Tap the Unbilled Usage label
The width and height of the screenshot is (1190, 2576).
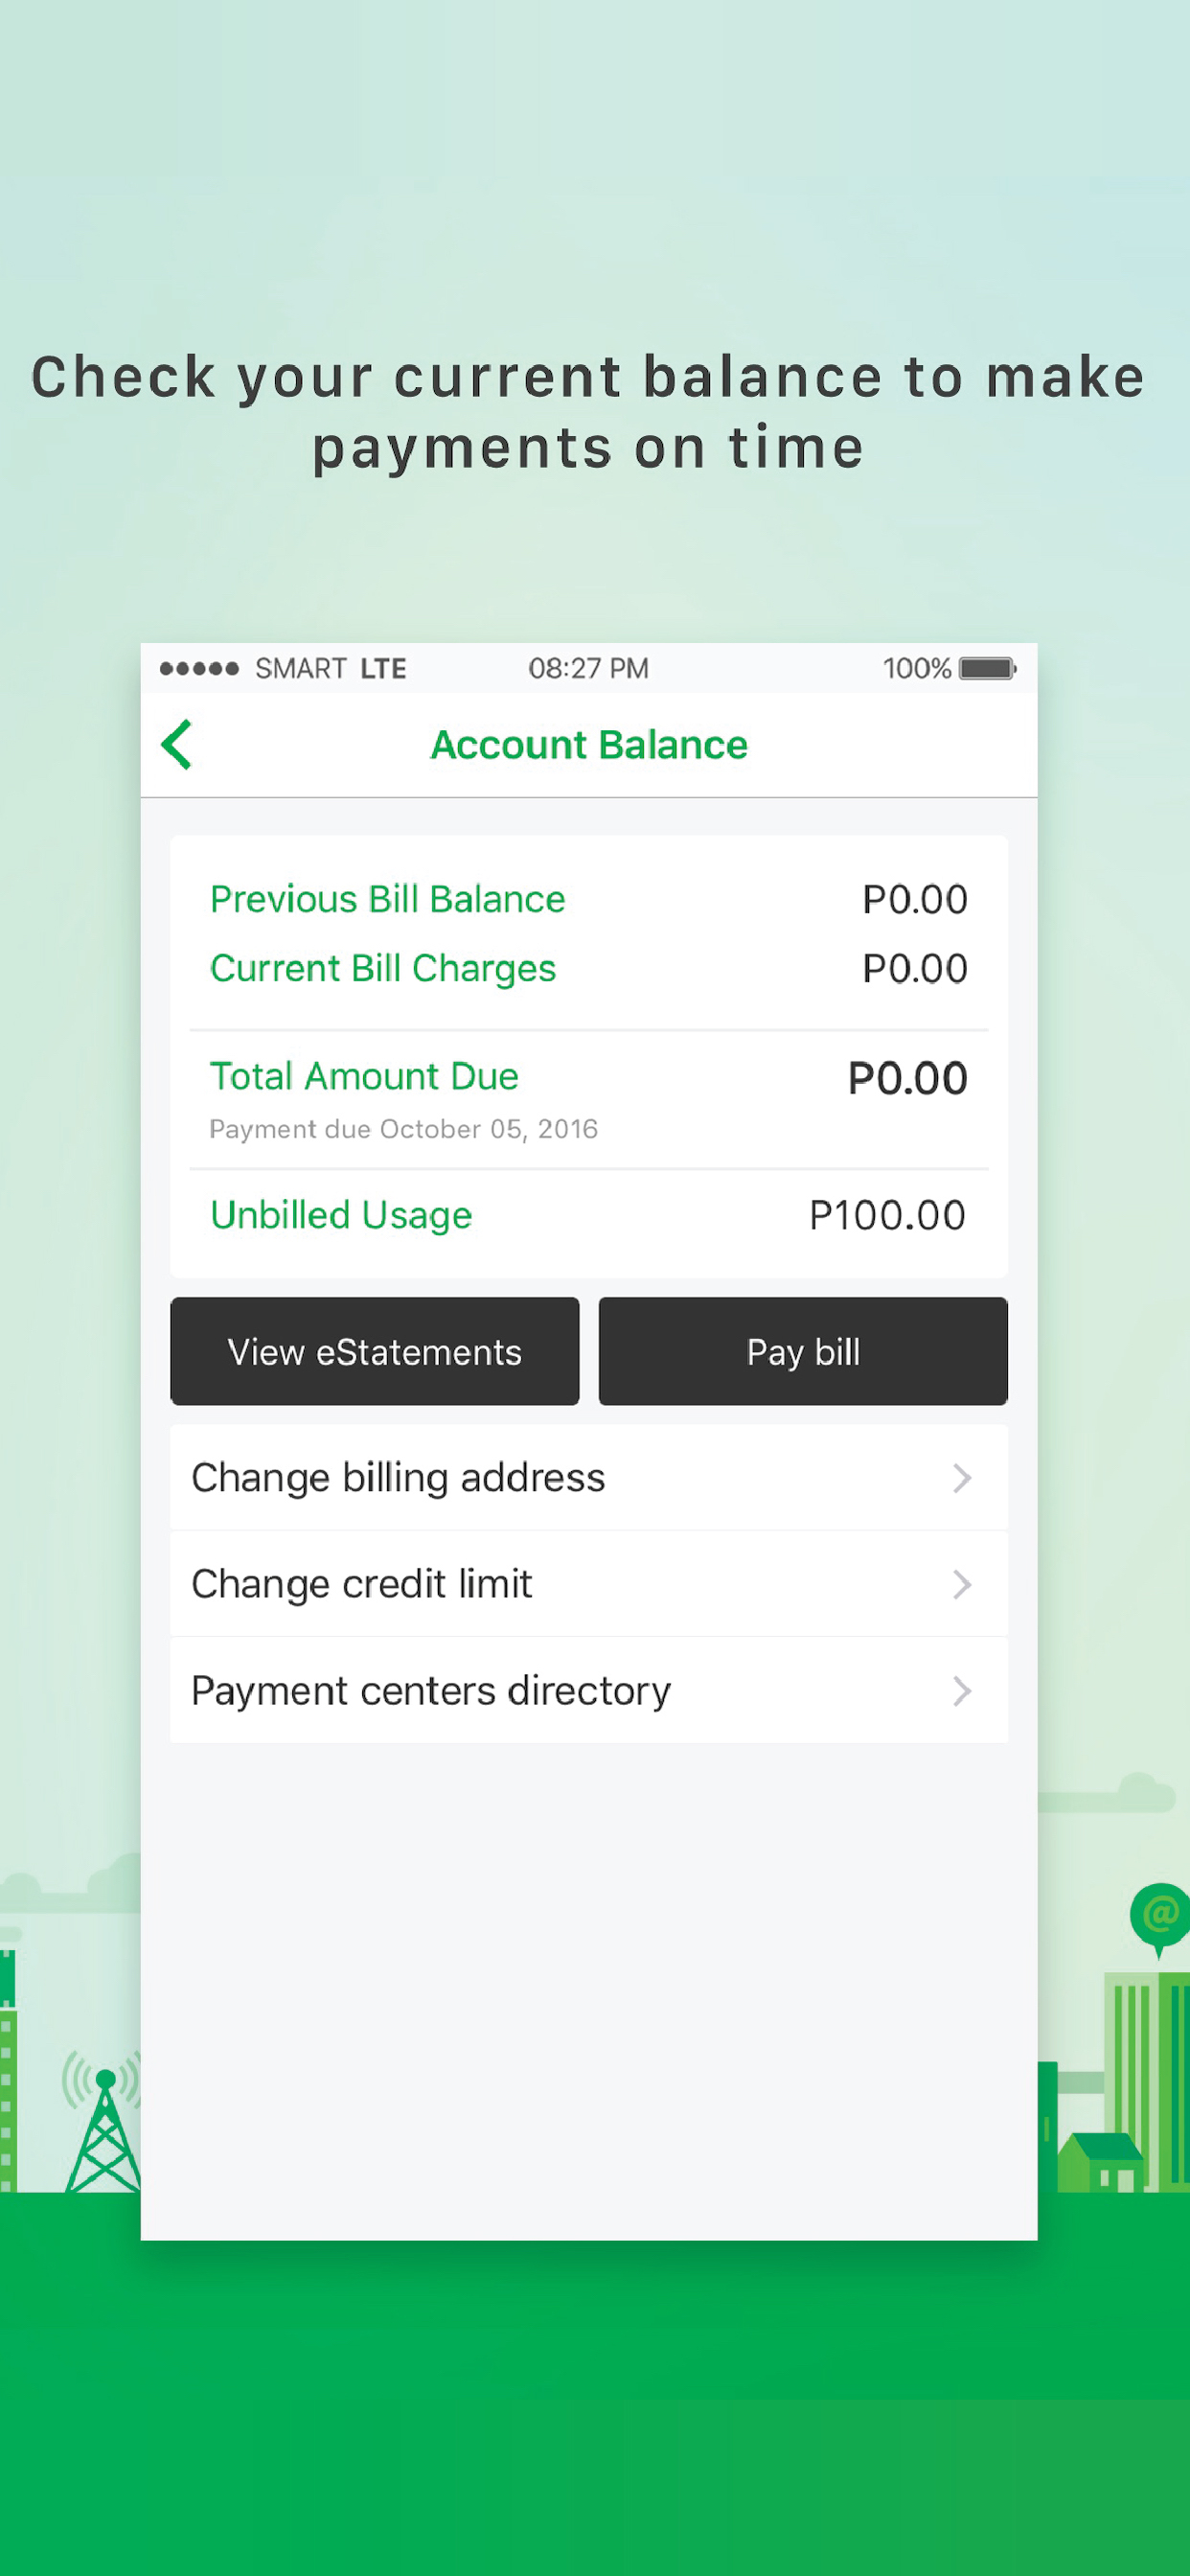click(341, 1215)
